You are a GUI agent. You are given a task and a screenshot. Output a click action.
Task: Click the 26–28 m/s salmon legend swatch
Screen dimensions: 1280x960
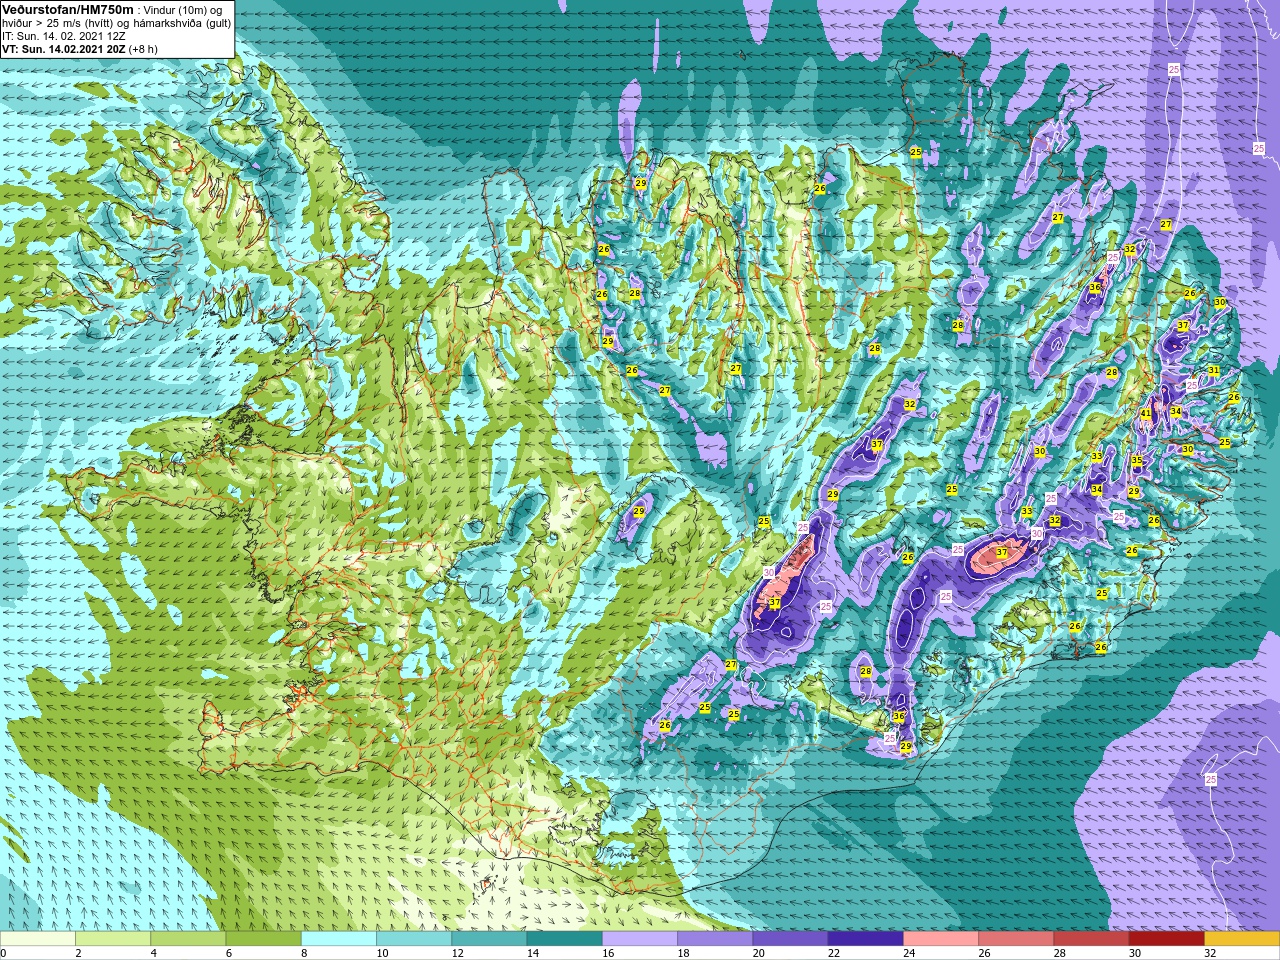(x=1016, y=939)
